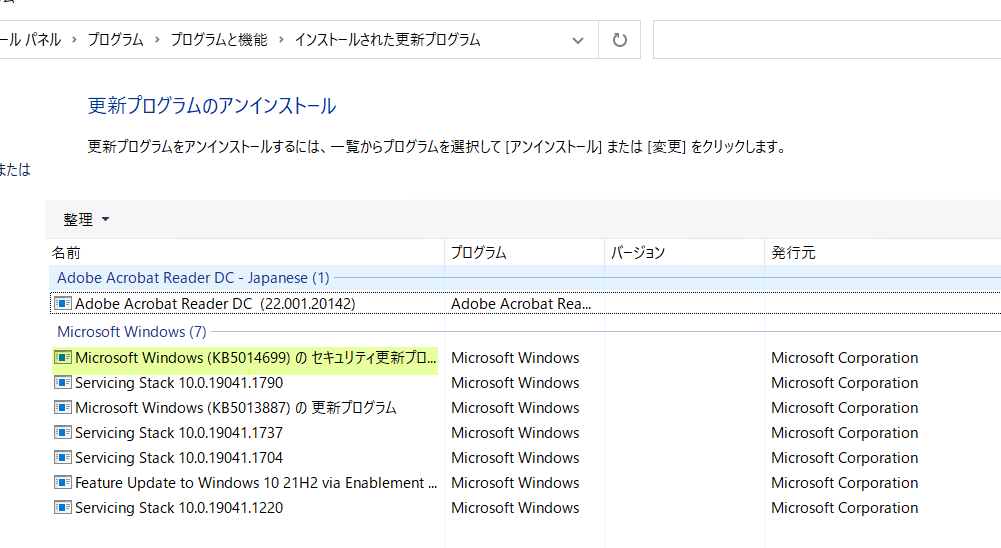Click Microsoft Windows program cell of the KB5013887 row

[515, 407]
